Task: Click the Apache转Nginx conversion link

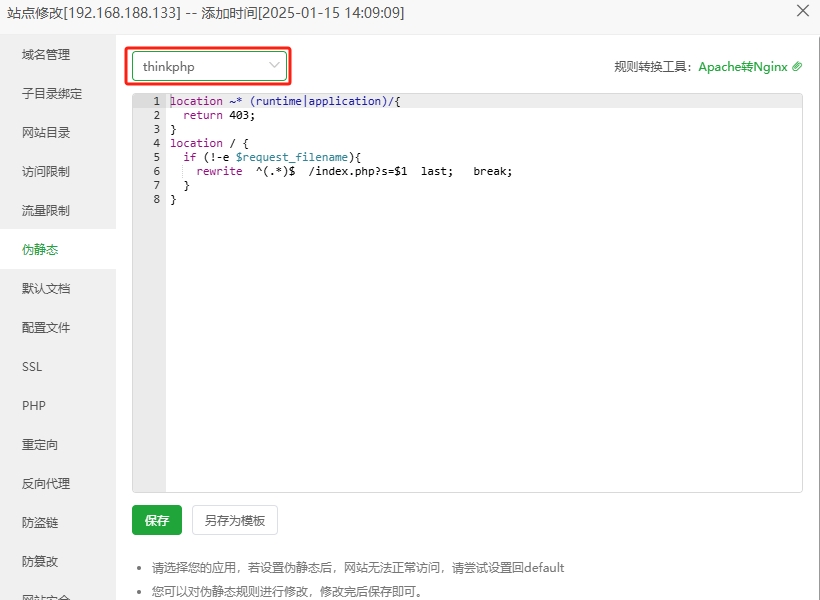Action: click(x=743, y=67)
